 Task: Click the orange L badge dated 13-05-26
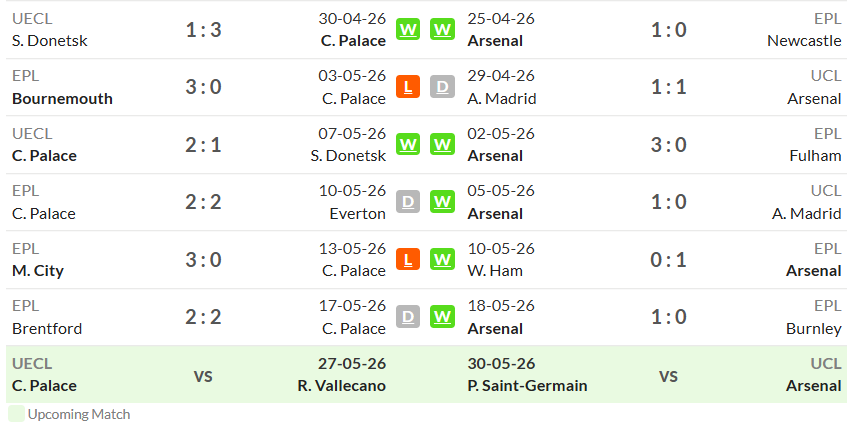click(408, 259)
